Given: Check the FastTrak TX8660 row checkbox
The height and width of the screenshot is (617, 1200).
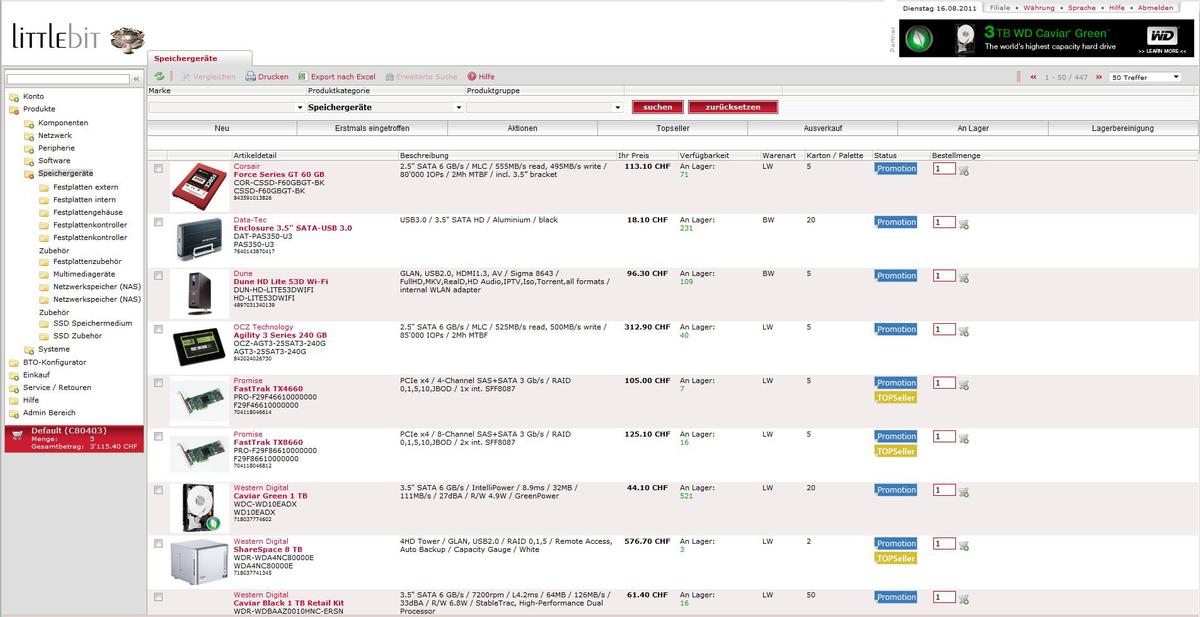Looking at the screenshot, I should coord(158,436).
